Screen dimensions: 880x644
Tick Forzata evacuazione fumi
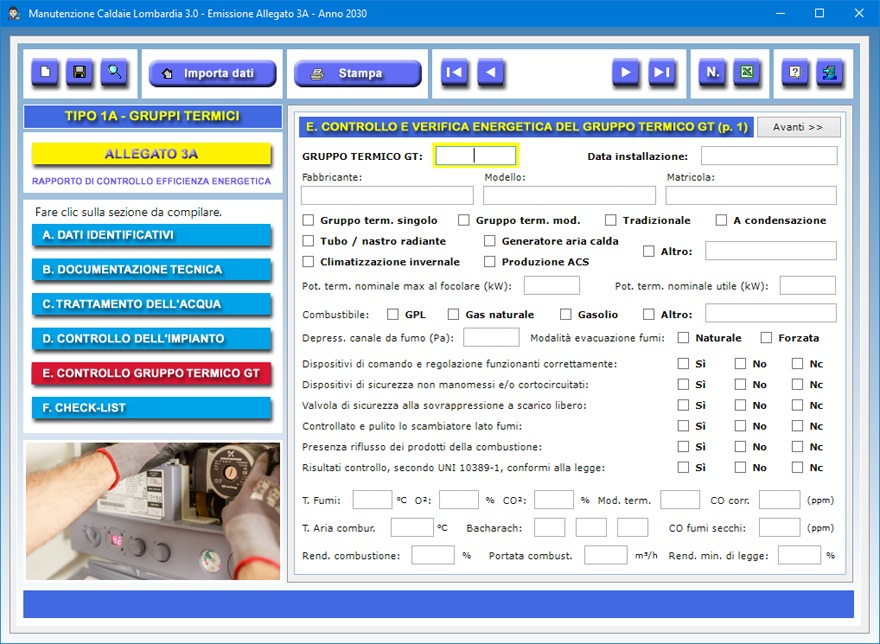point(766,338)
